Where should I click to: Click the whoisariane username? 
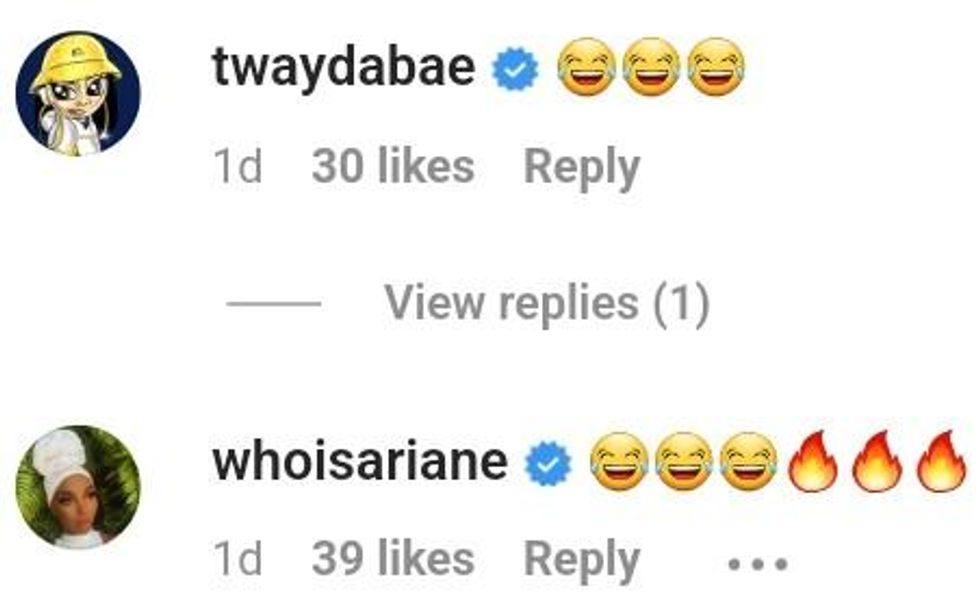pos(360,462)
